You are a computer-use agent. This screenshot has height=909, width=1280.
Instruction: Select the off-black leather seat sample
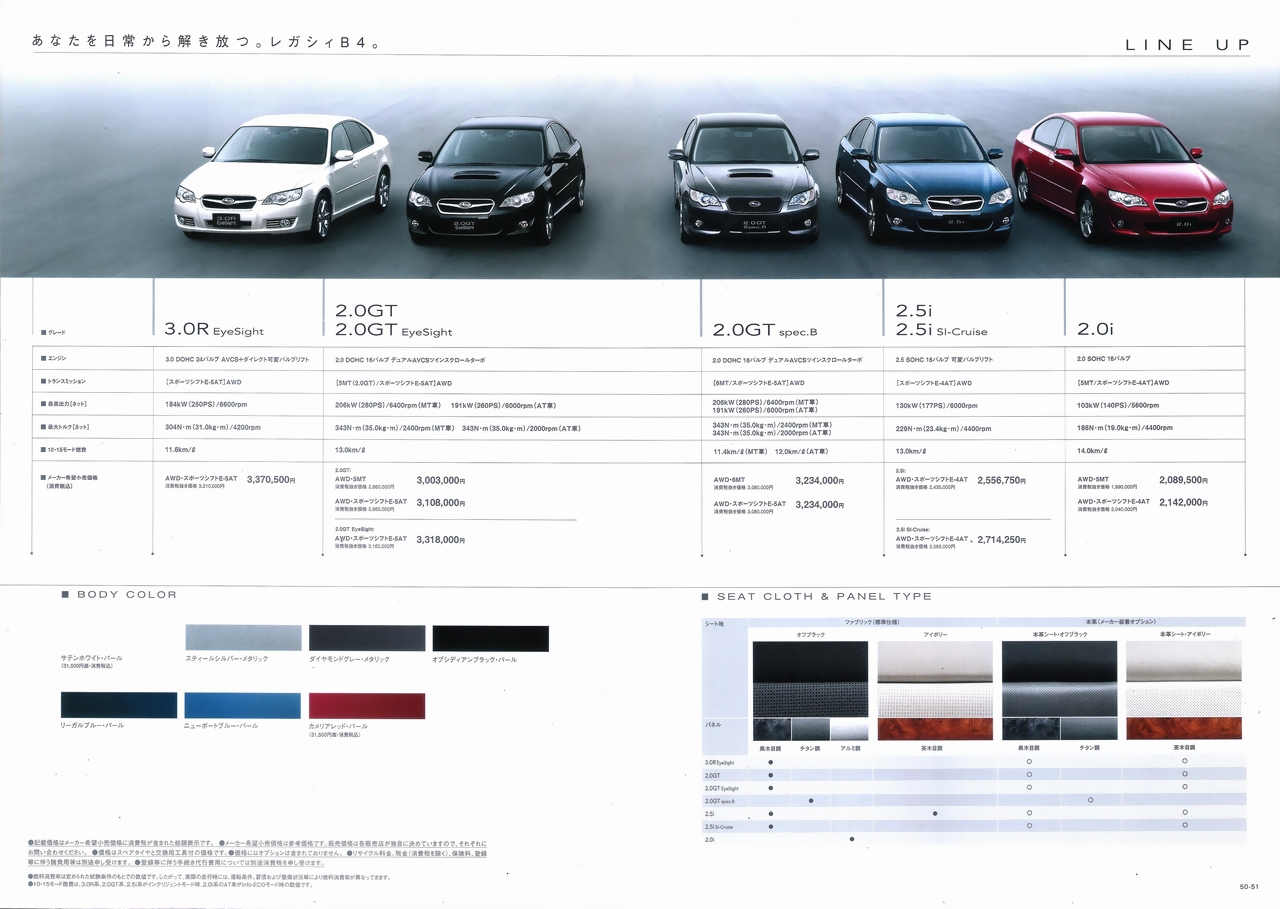pyautogui.click(x=1059, y=679)
